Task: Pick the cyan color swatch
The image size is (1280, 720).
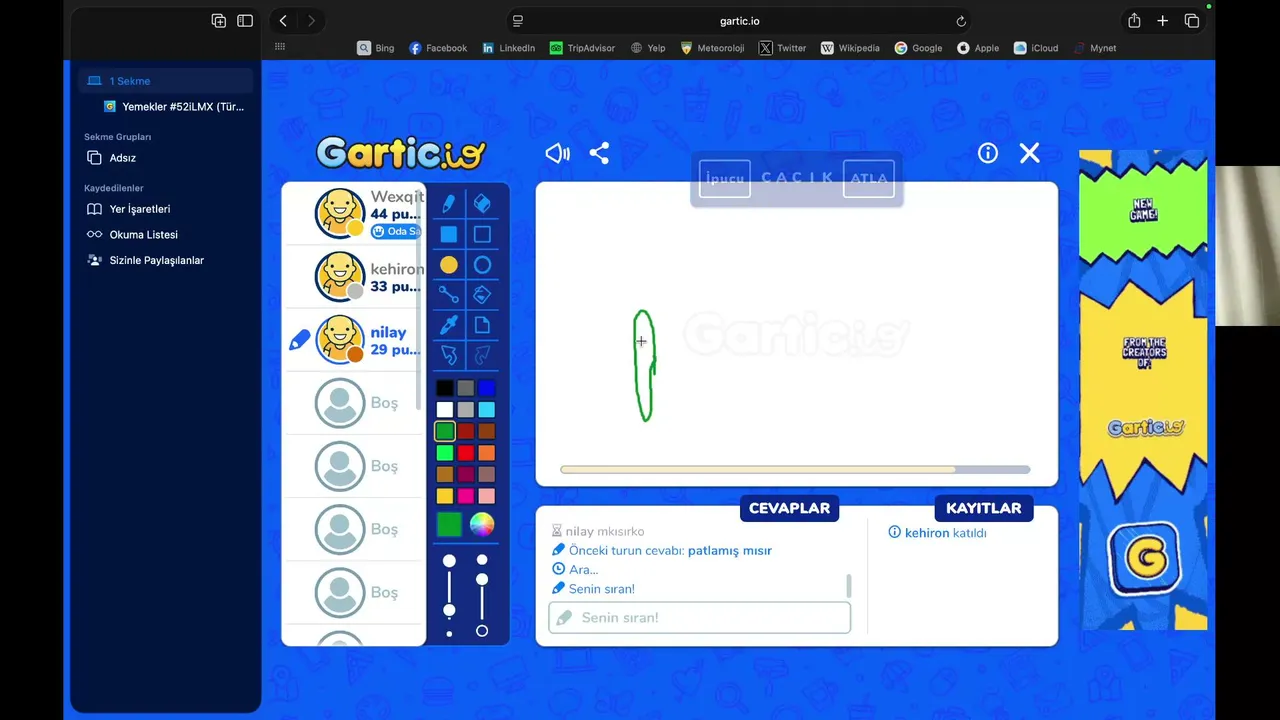Action: pyautogui.click(x=486, y=410)
